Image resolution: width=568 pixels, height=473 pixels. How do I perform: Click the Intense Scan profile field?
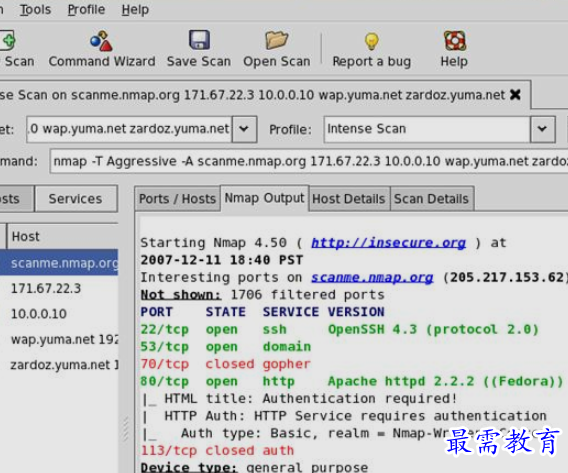(427, 129)
